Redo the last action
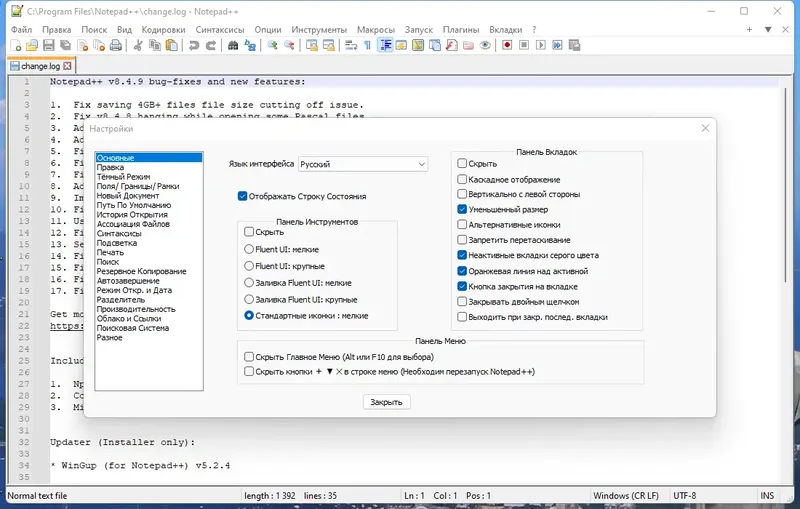This screenshot has width=800, height=509. (x=211, y=45)
